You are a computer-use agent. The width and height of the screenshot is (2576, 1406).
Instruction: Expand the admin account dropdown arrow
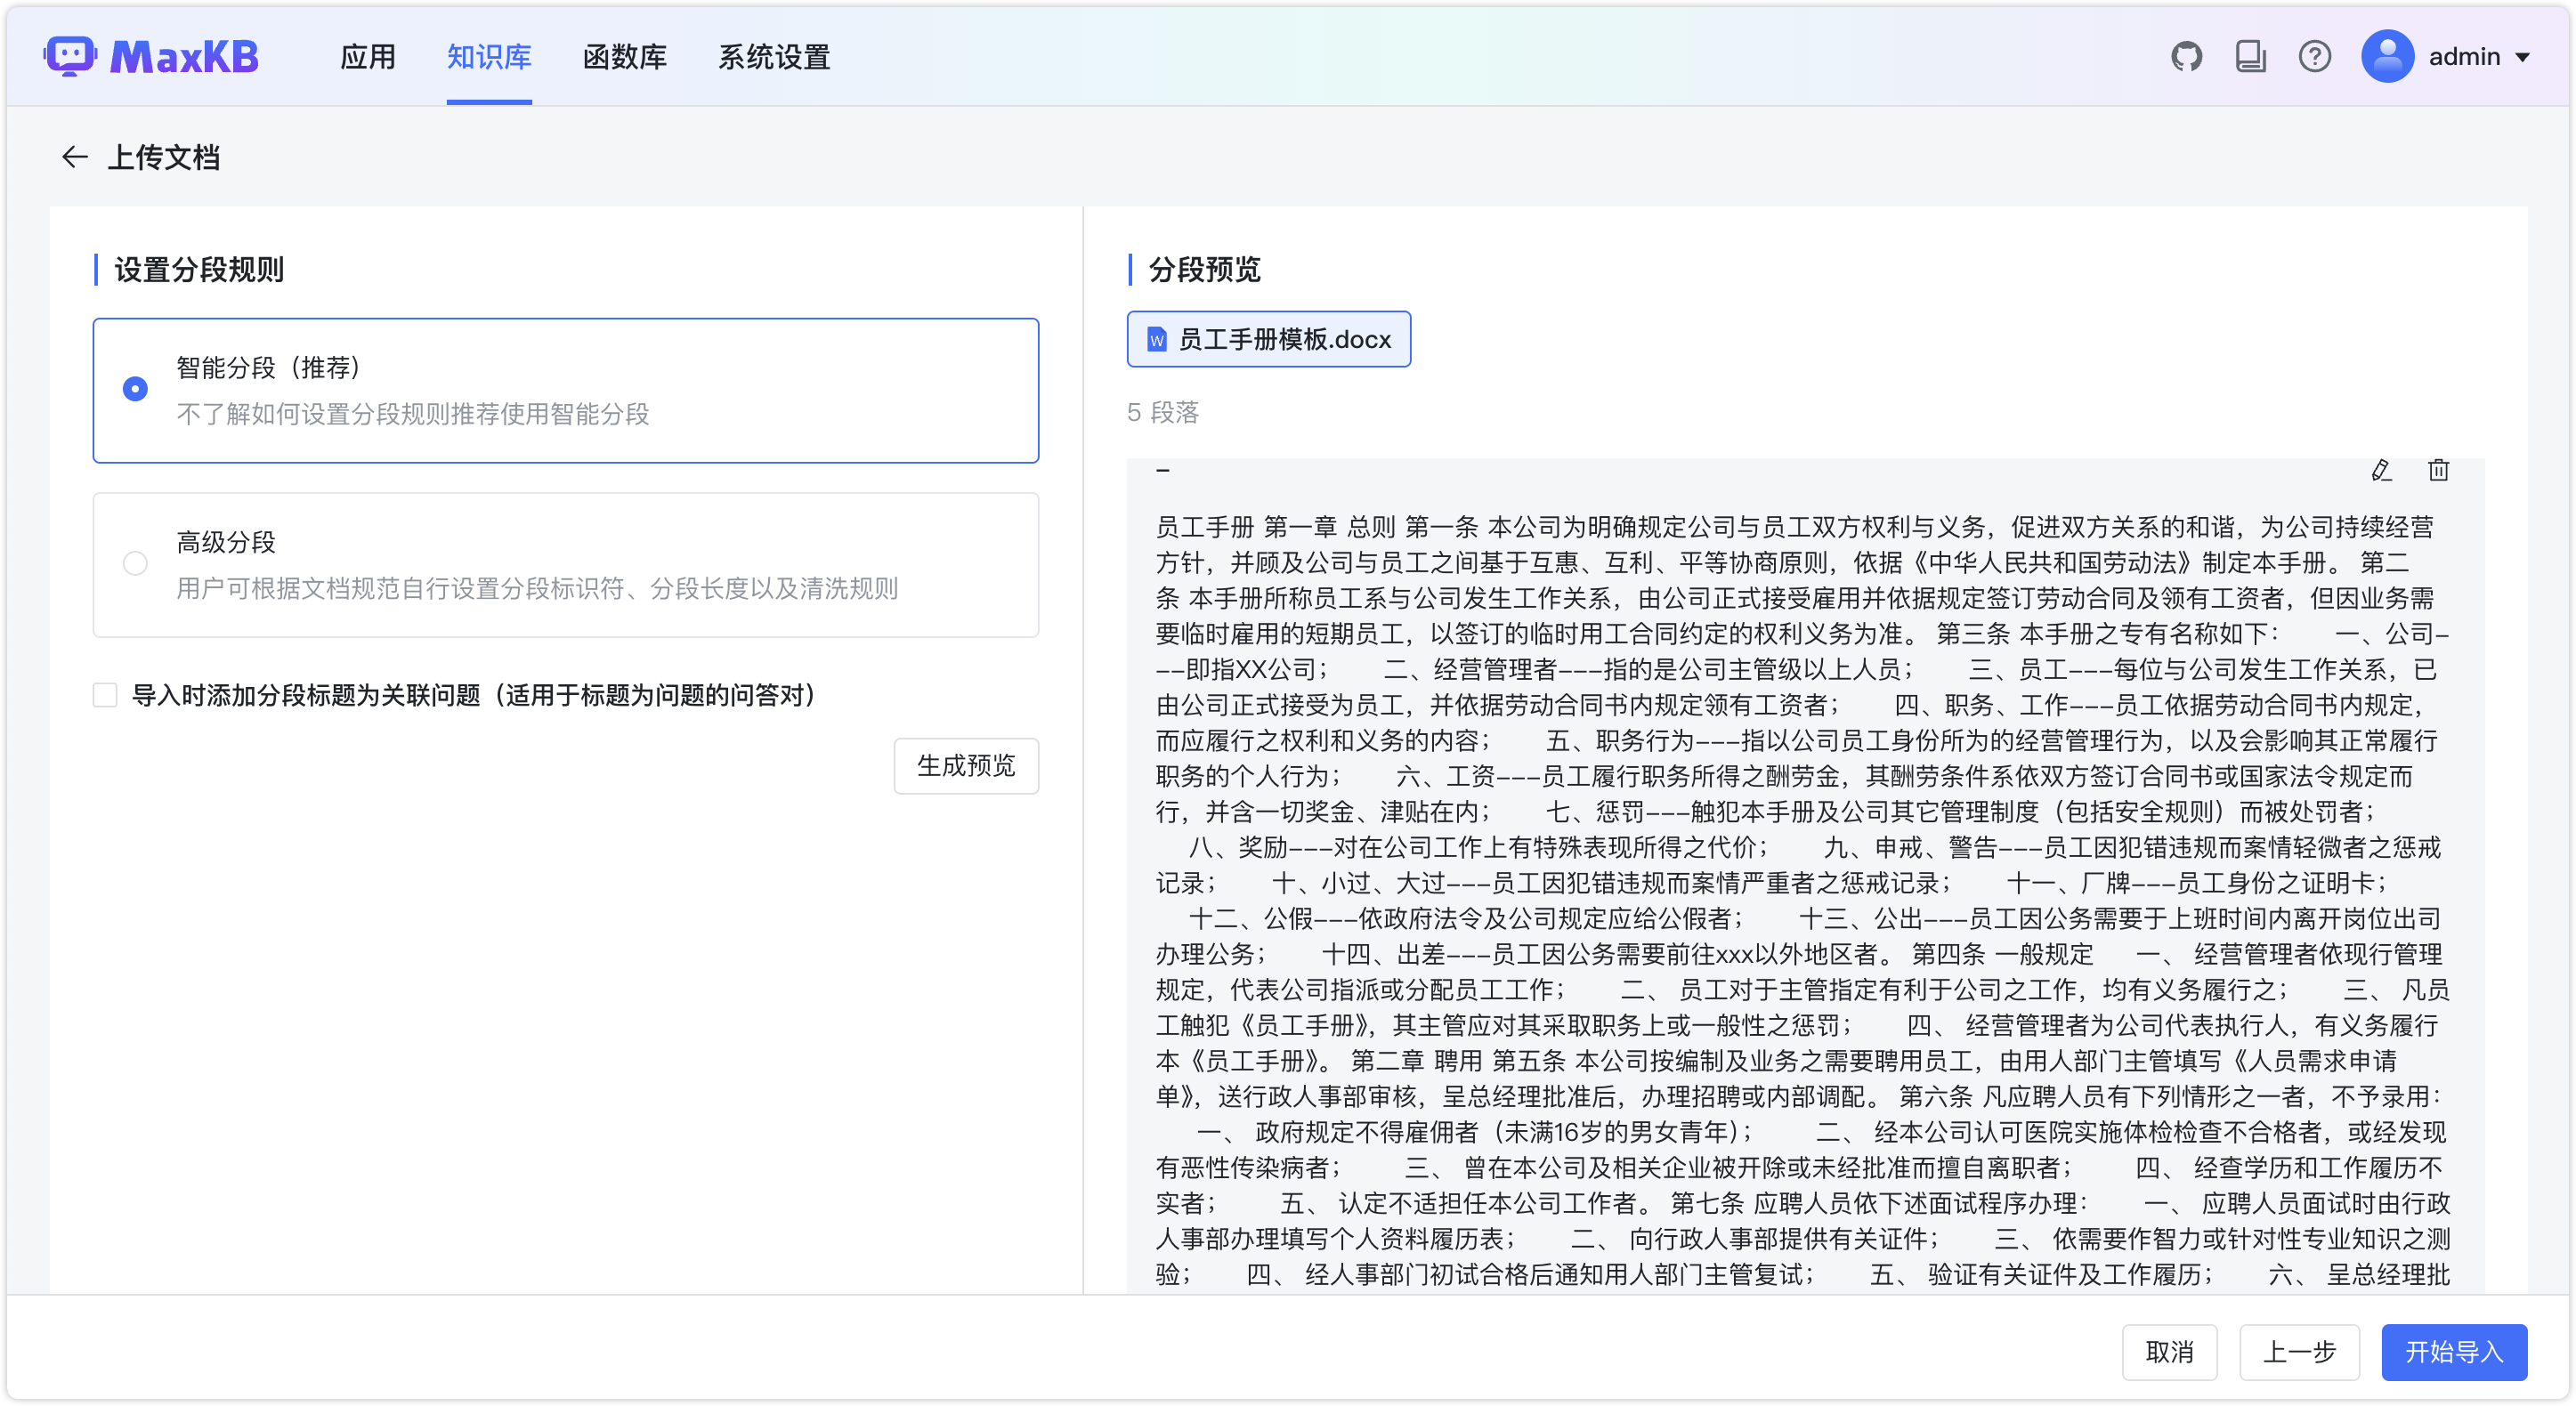pyautogui.click(x=2524, y=58)
